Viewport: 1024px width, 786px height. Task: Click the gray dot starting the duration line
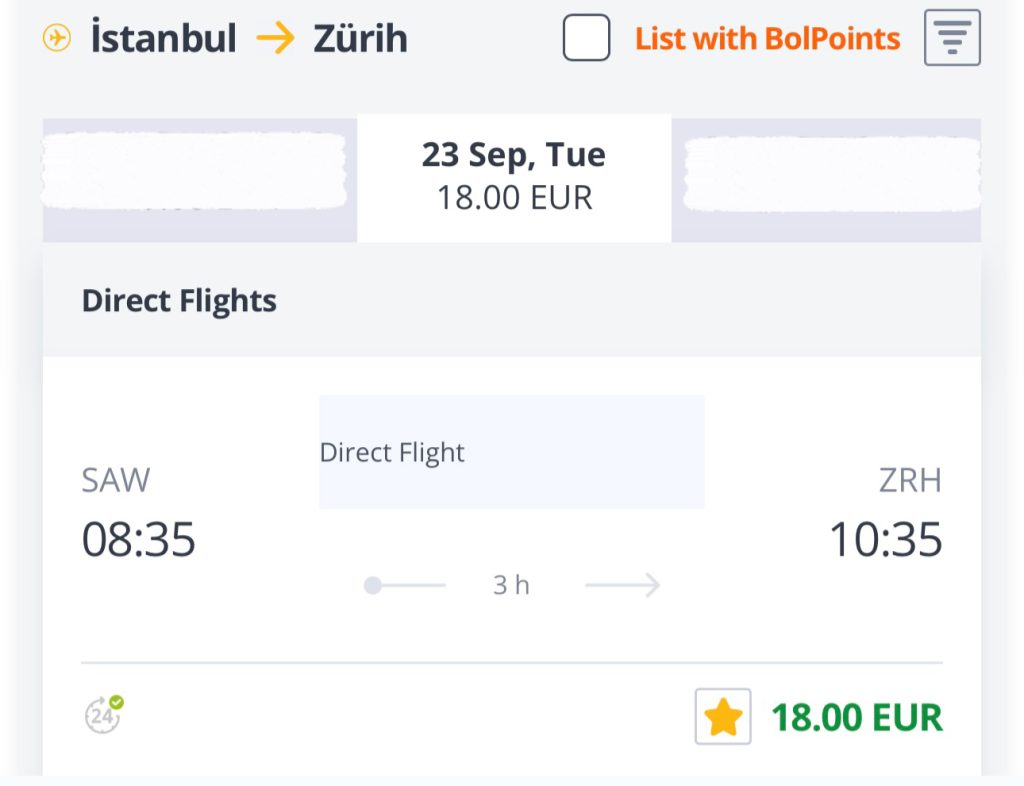pos(373,585)
